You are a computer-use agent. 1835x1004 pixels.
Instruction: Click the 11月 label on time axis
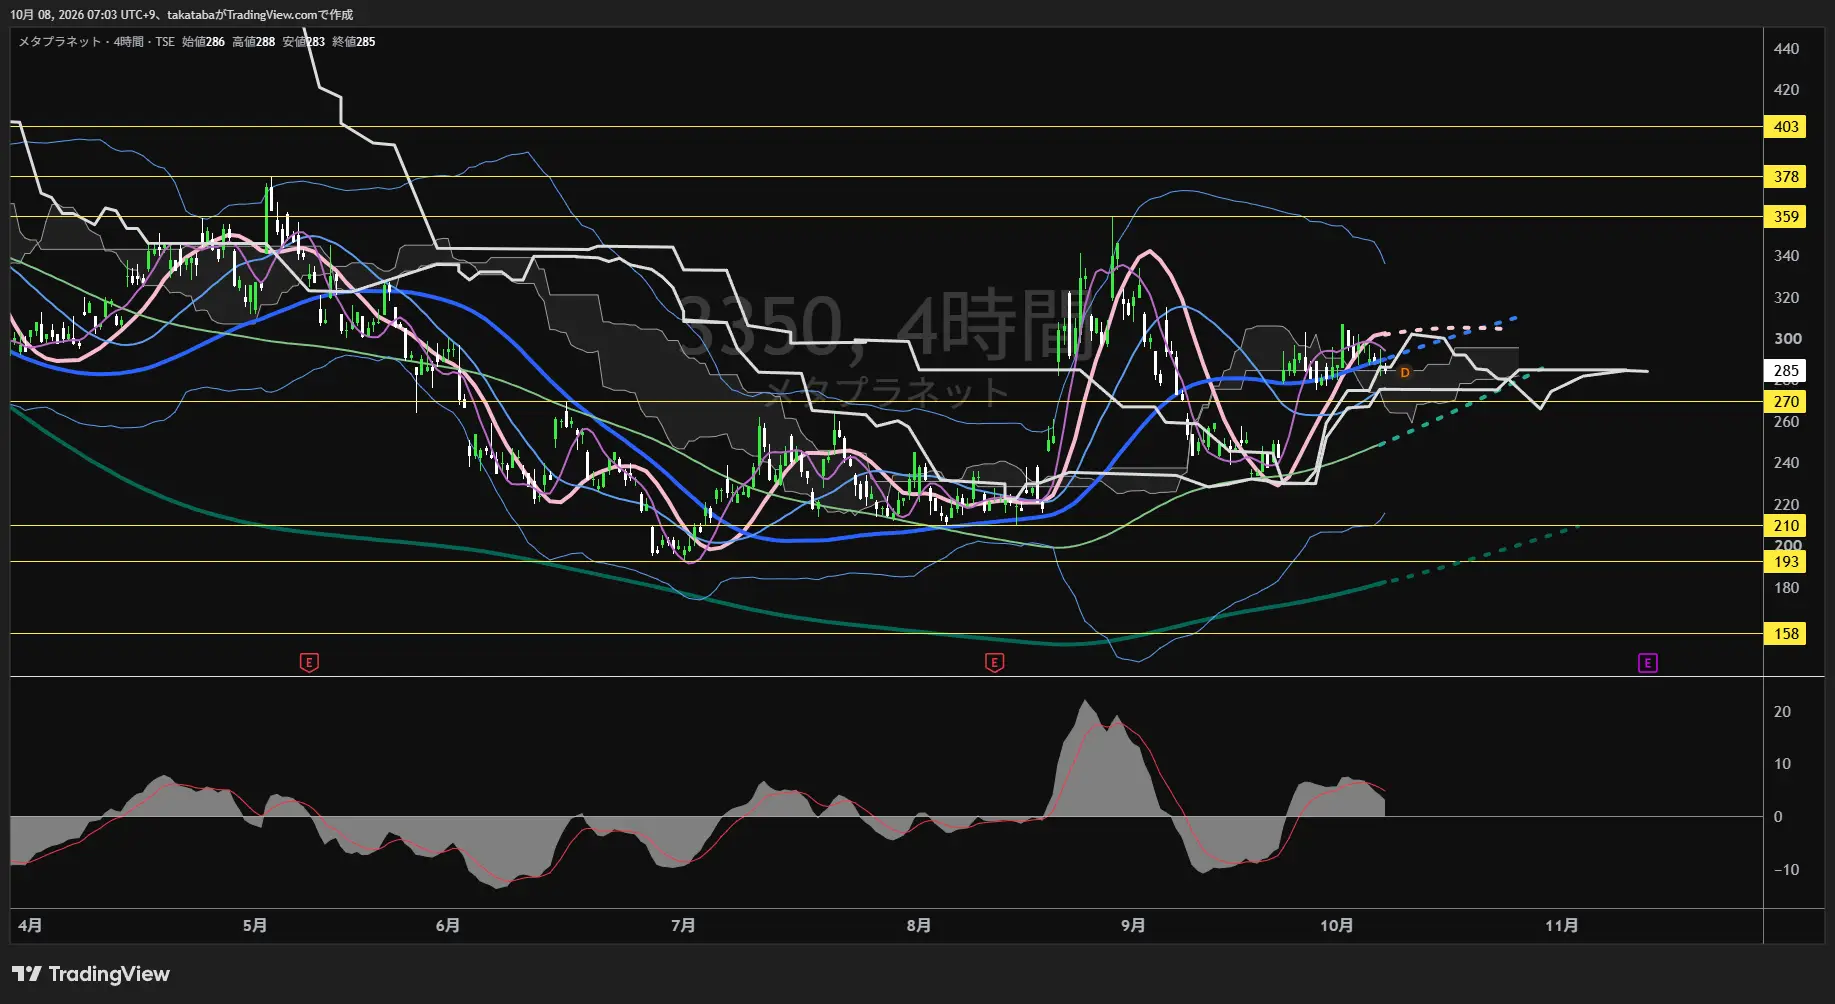(x=1562, y=926)
